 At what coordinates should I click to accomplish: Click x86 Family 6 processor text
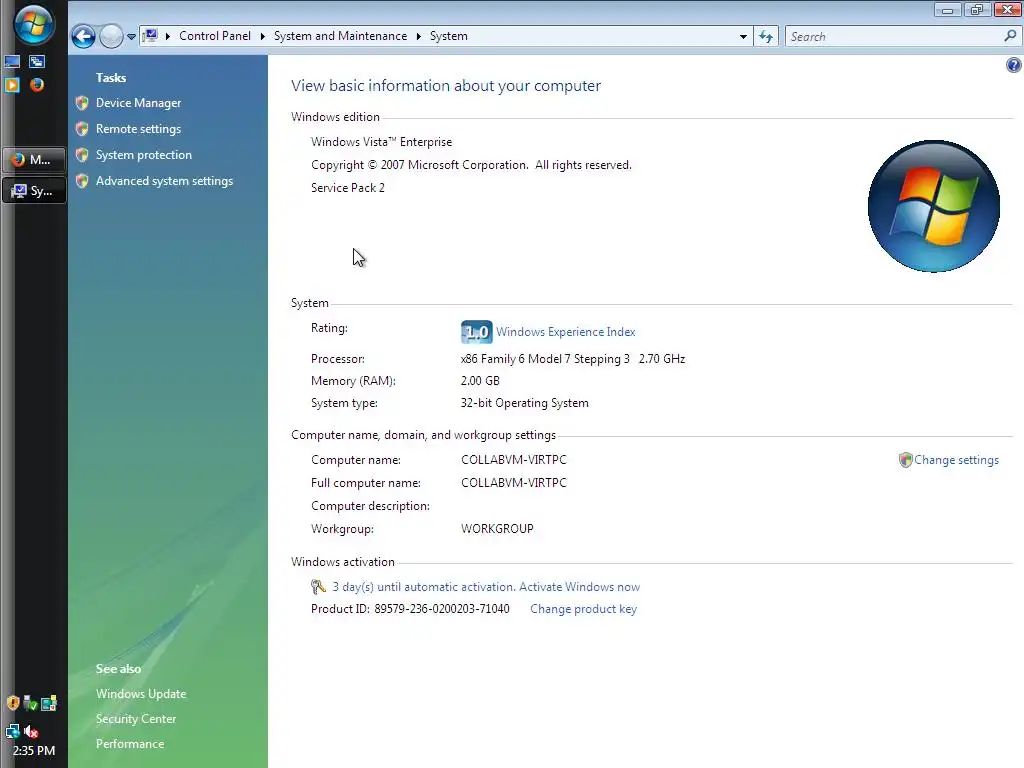(573, 359)
